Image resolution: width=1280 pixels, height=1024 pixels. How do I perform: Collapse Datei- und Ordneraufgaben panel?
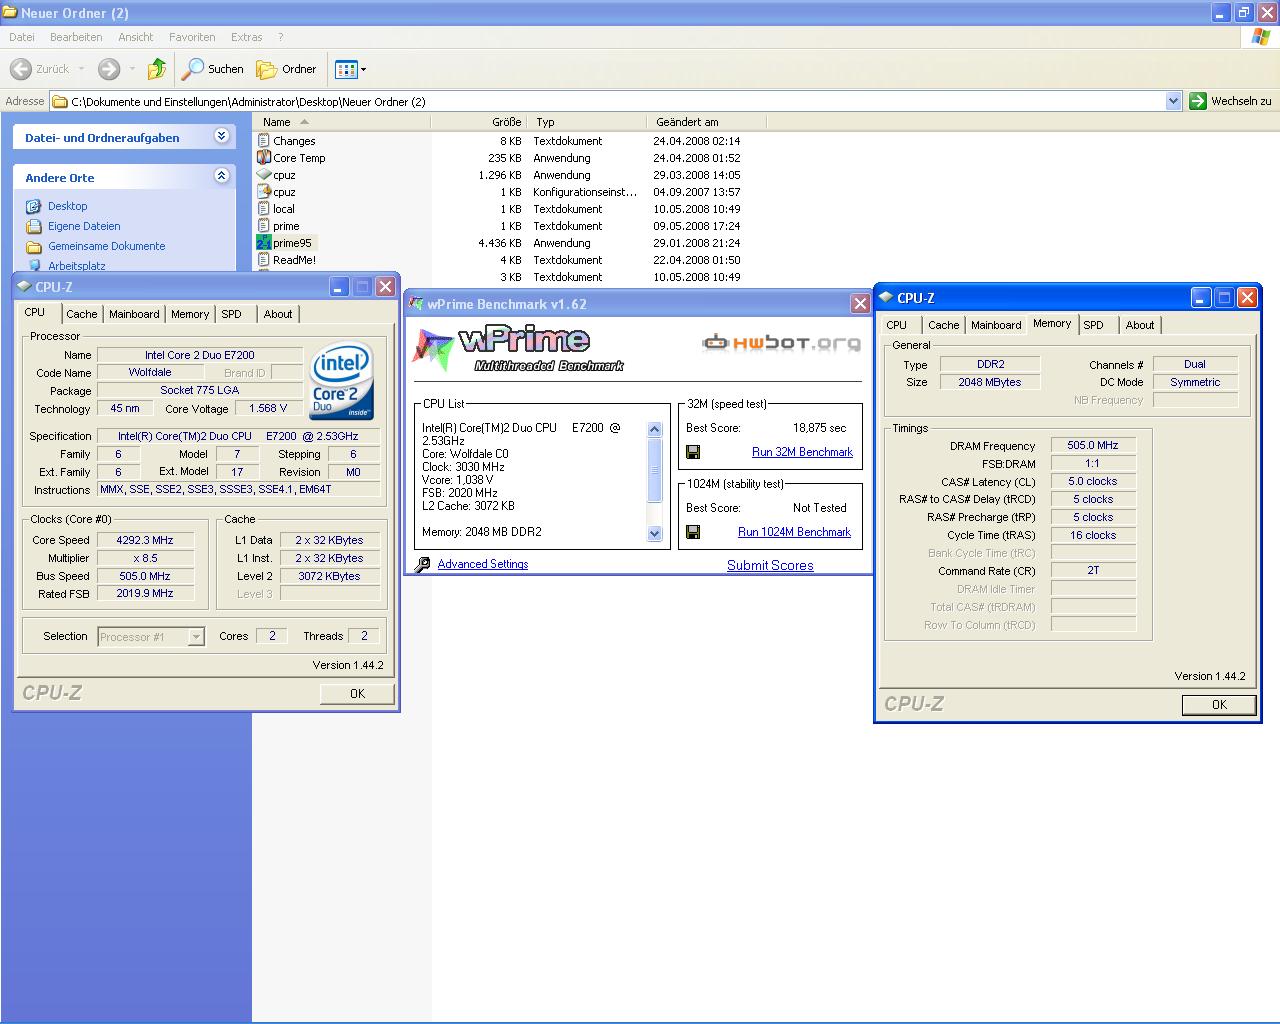click(x=222, y=136)
